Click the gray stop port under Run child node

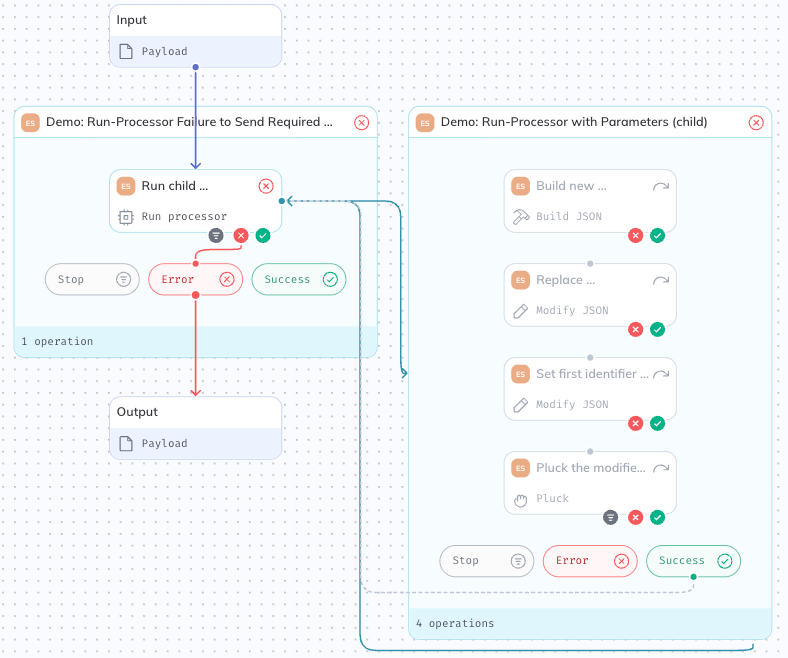pyautogui.click(x=216, y=235)
